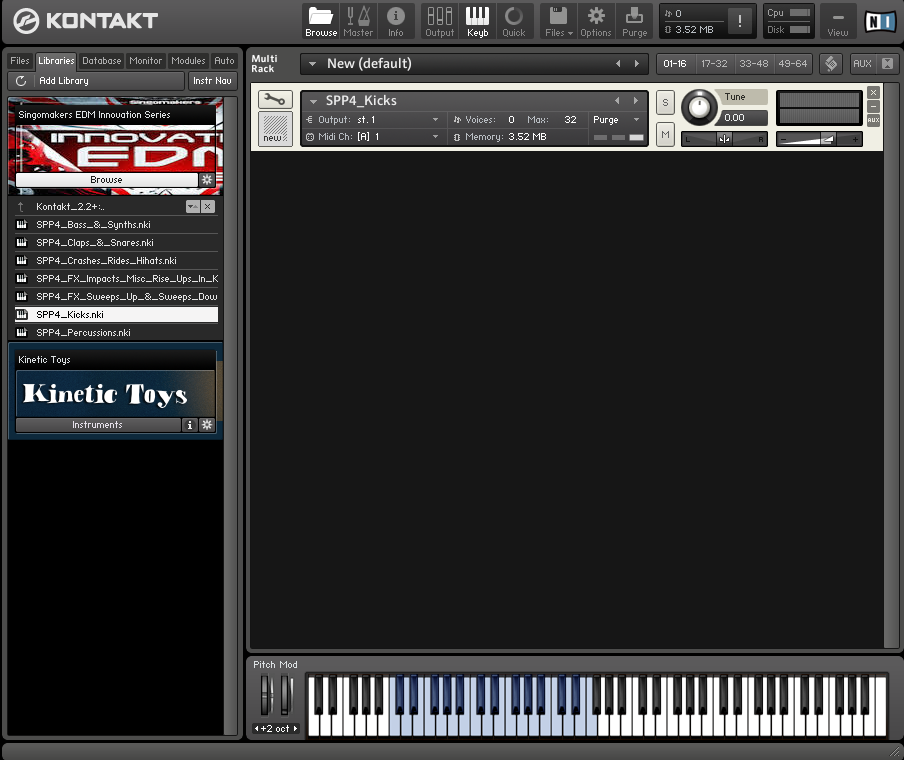This screenshot has height=760, width=904.
Task: Open the Master editor panel
Action: [358, 22]
